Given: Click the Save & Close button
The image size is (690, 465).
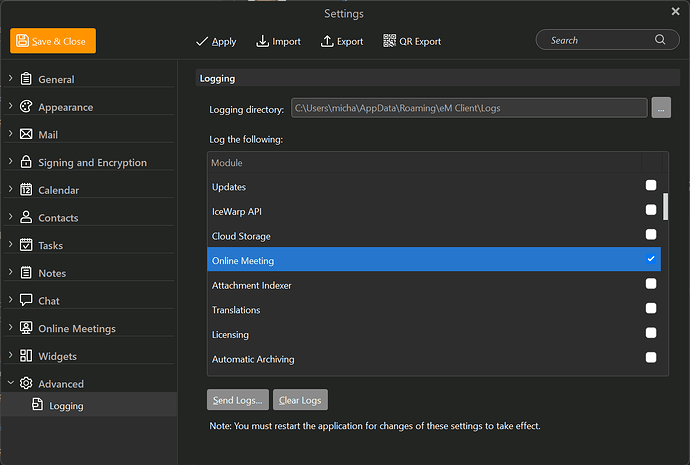Looking at the screenshot, I should coord(53,40).
